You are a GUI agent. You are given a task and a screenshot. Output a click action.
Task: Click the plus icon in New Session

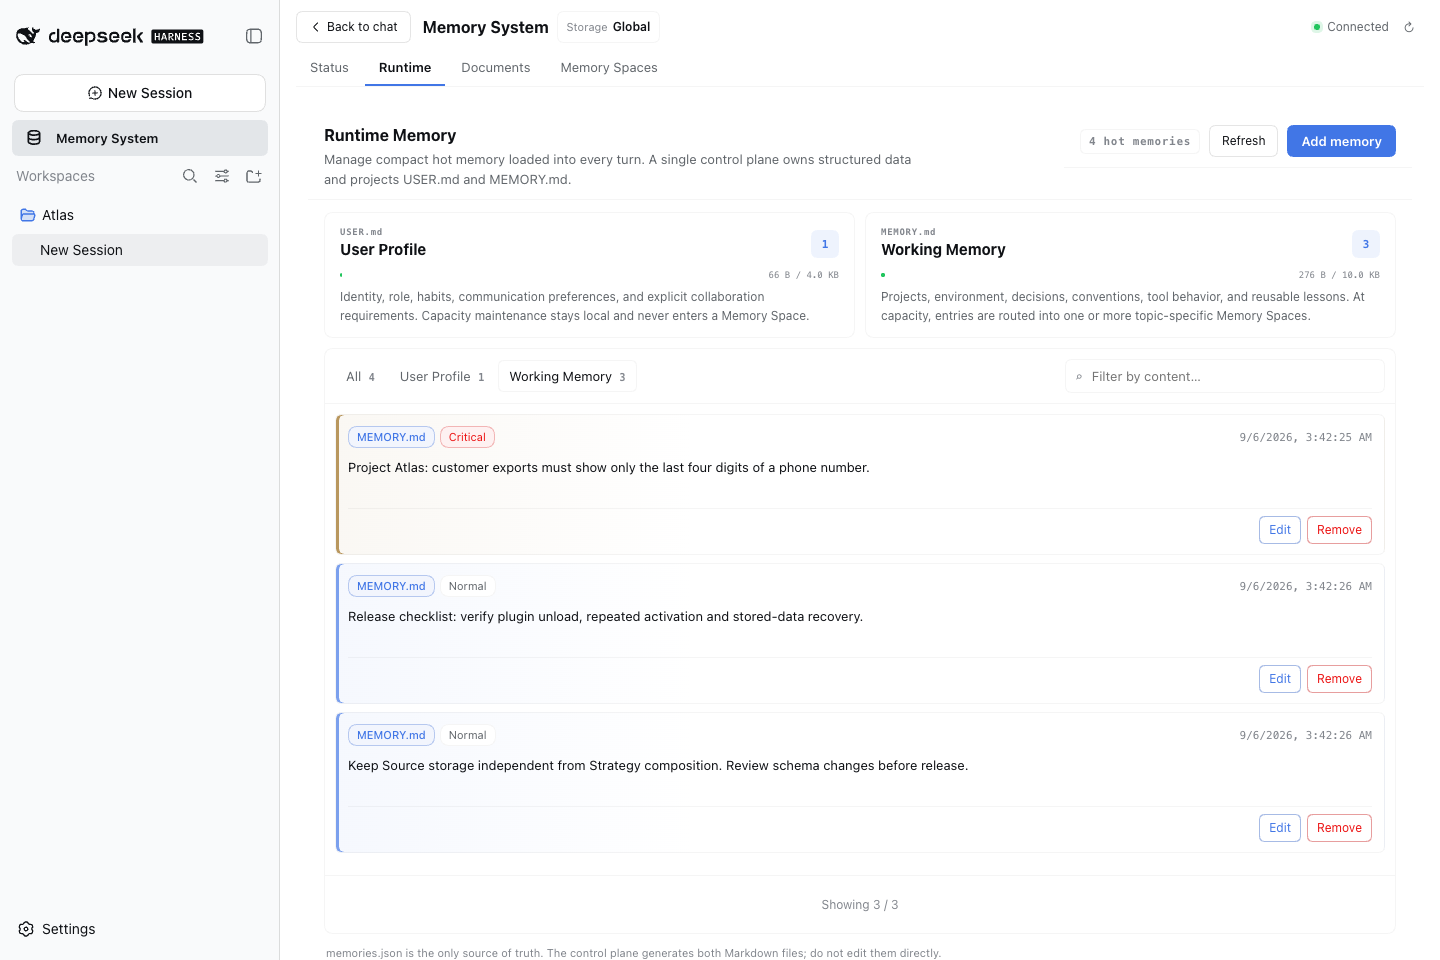coord(95,93)
